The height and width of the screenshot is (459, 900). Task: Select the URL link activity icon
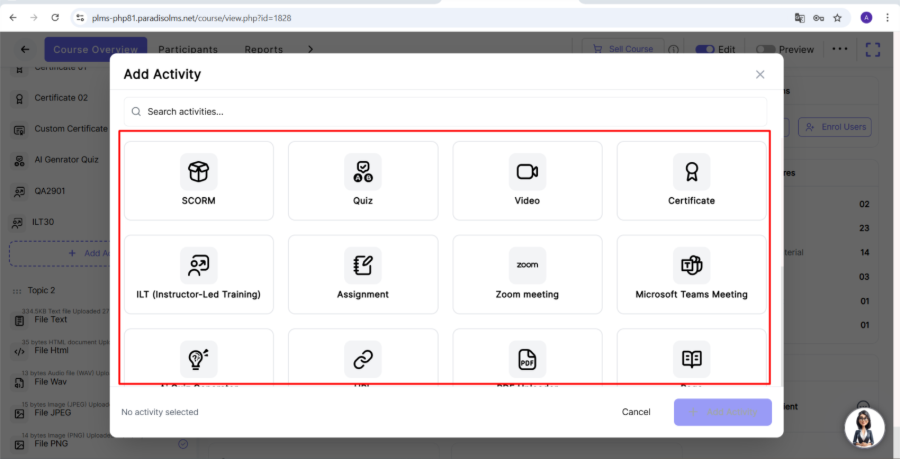(363, 358)
